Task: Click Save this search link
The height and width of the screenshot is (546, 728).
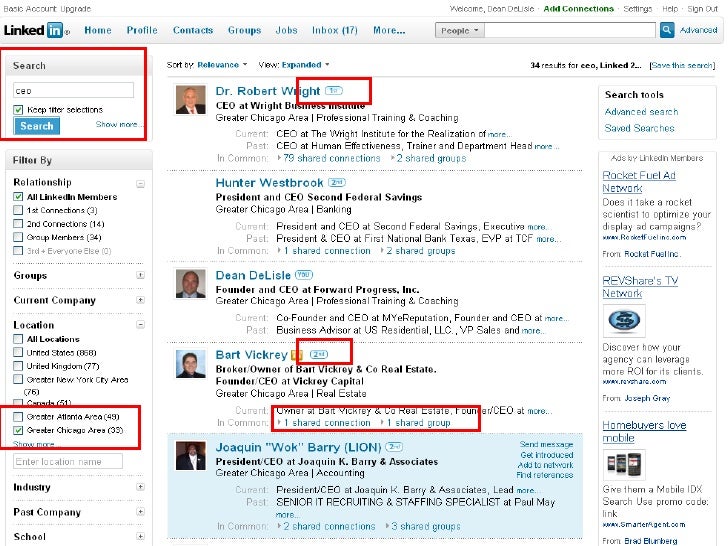Action: point(682,65)
